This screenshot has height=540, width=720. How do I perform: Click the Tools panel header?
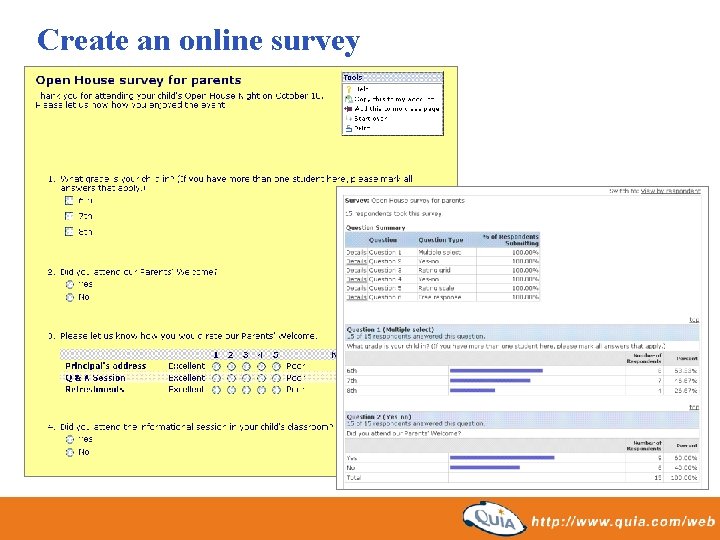[x=393, y=78]
